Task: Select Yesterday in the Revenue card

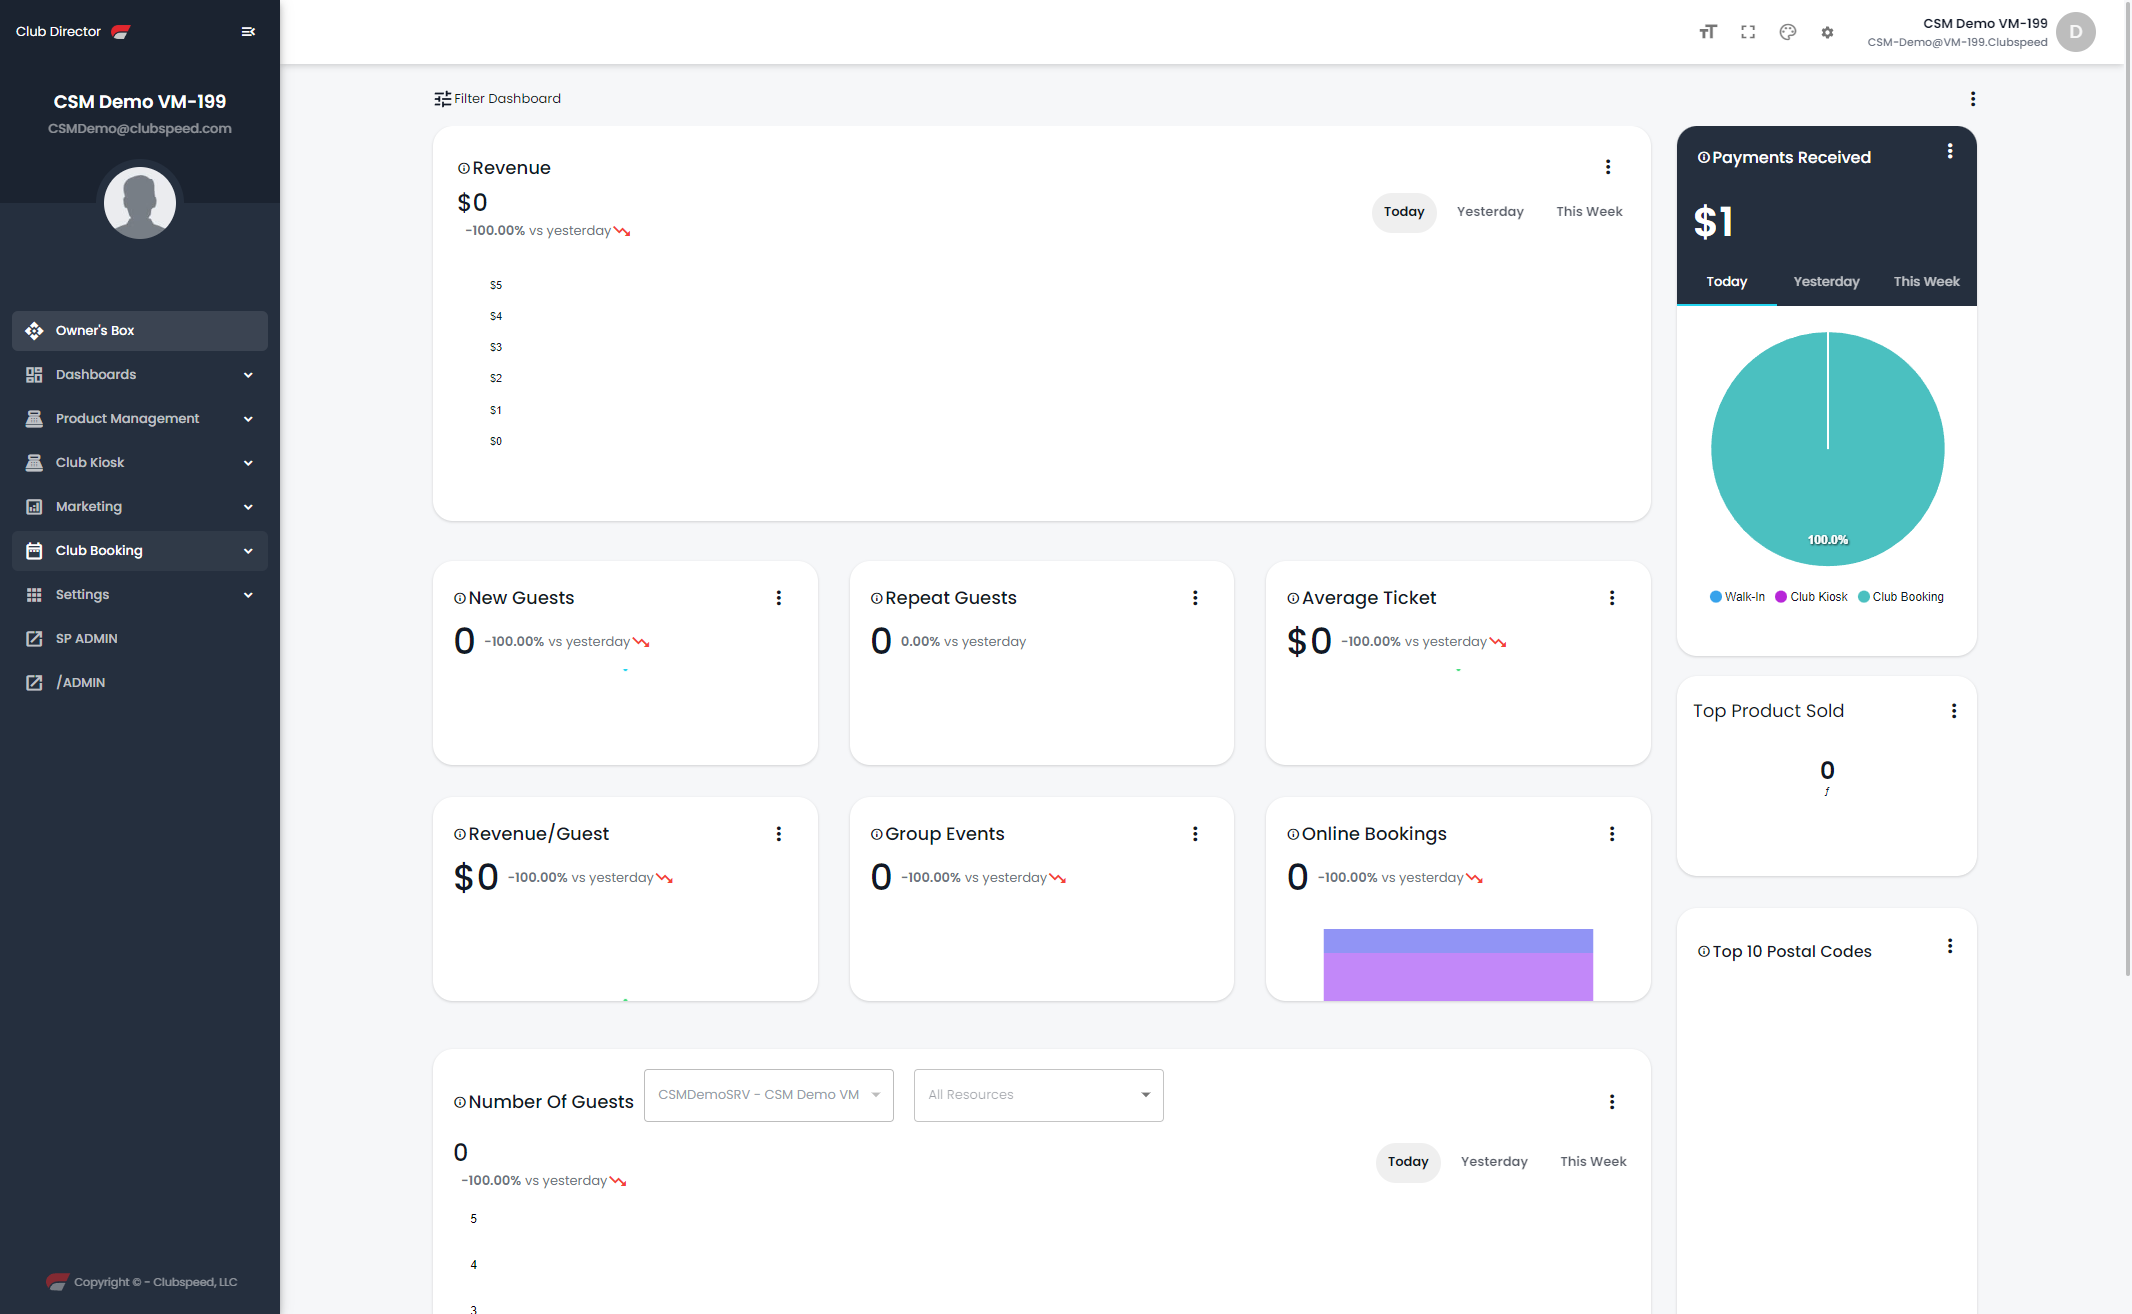Action: click(1490, 212)
